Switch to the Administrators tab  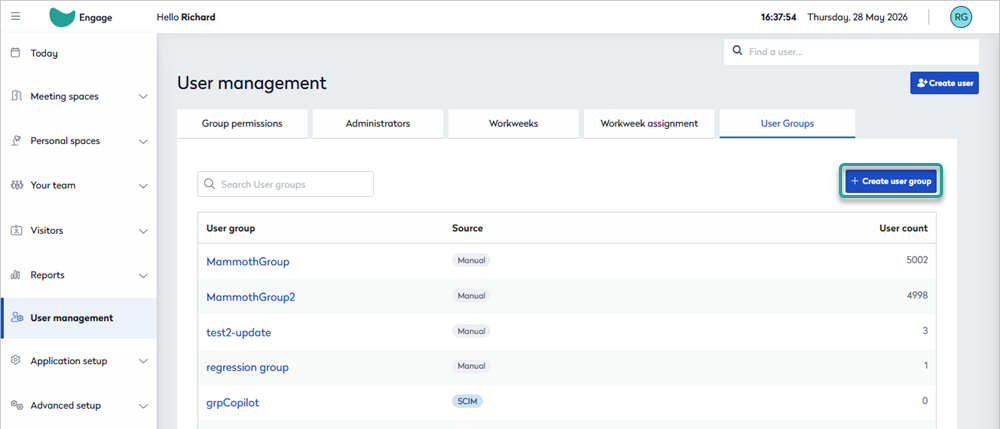(x=378, y=124)
